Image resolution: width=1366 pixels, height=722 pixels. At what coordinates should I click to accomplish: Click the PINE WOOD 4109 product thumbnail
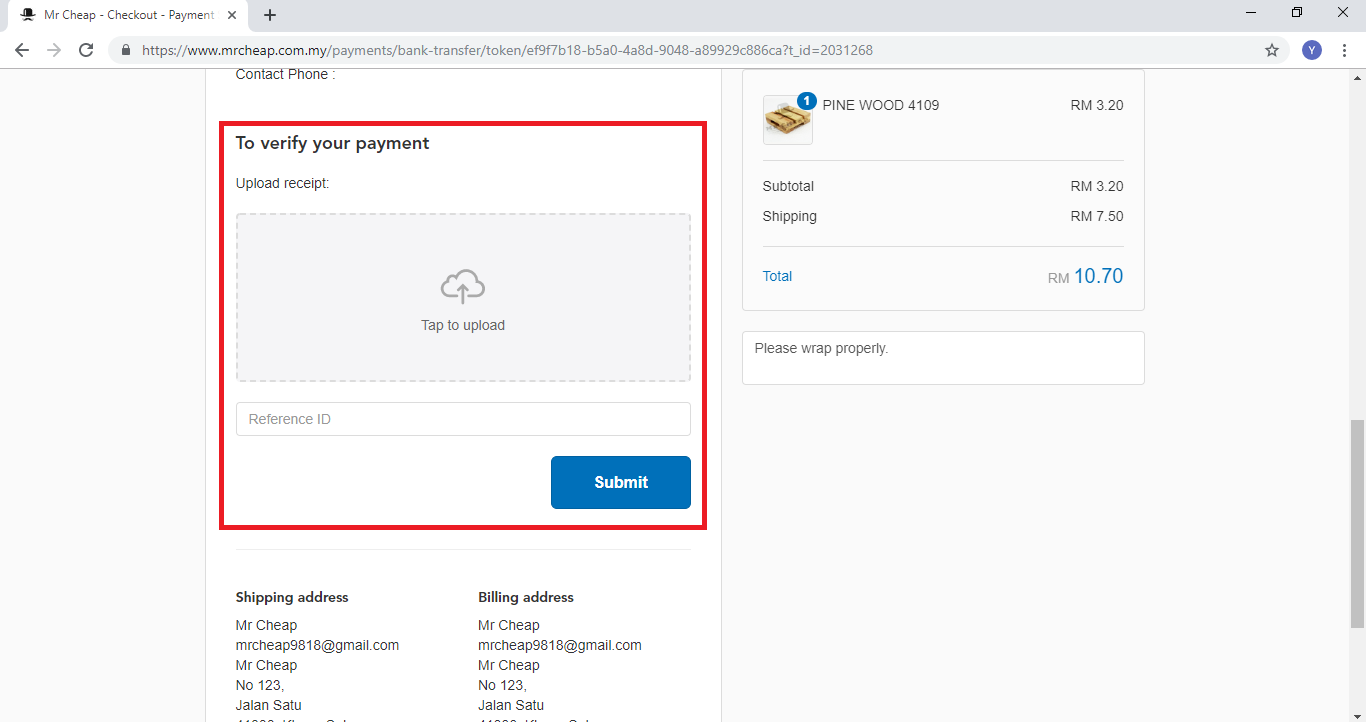[x=788, y=120]
